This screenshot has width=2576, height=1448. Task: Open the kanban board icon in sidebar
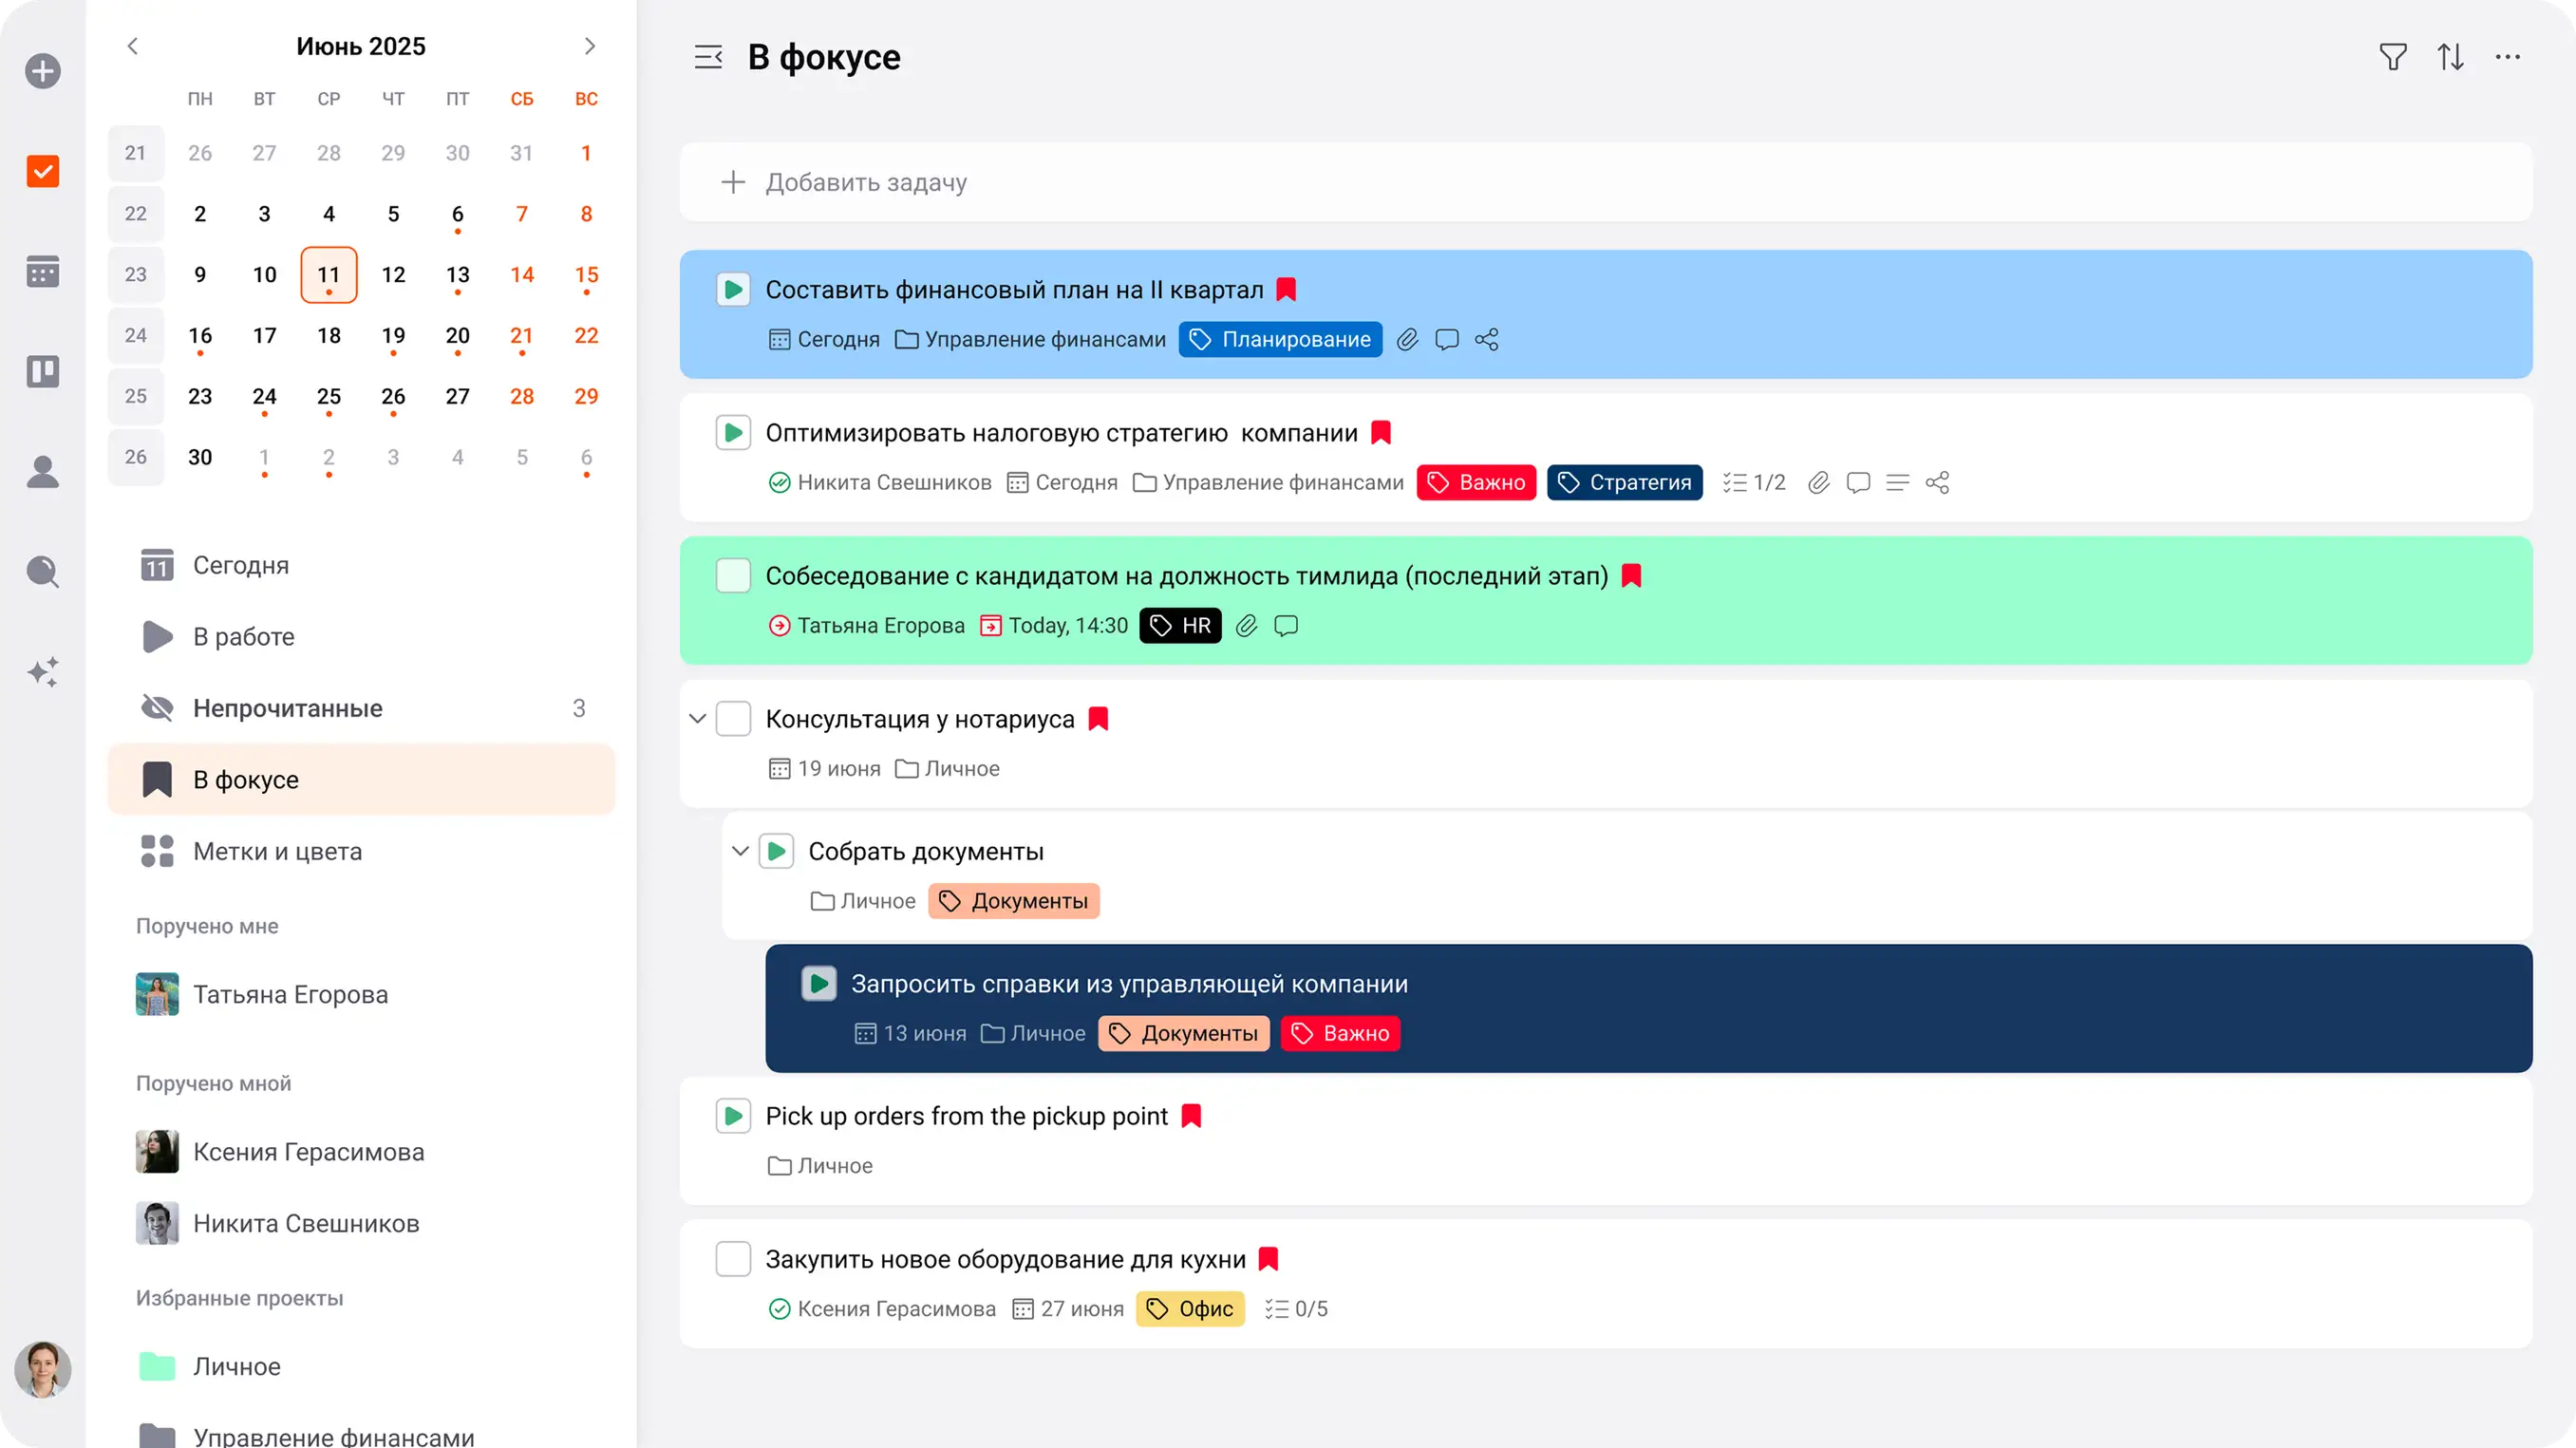click(43, 372)
